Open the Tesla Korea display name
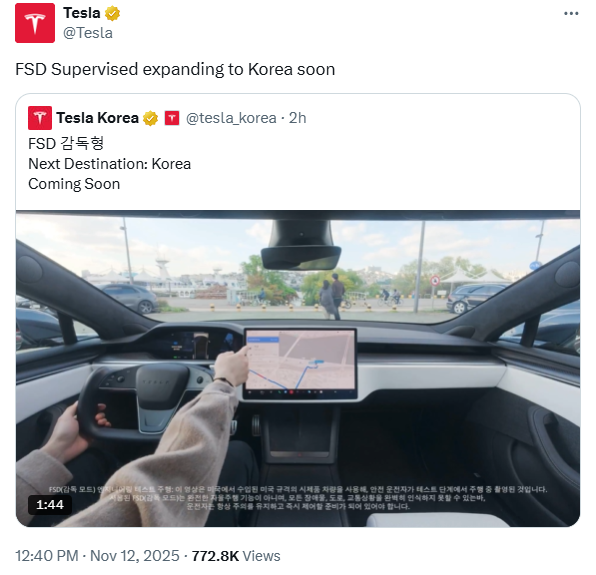Viewport: 596px width, 575px height. [x=97, y=118]
